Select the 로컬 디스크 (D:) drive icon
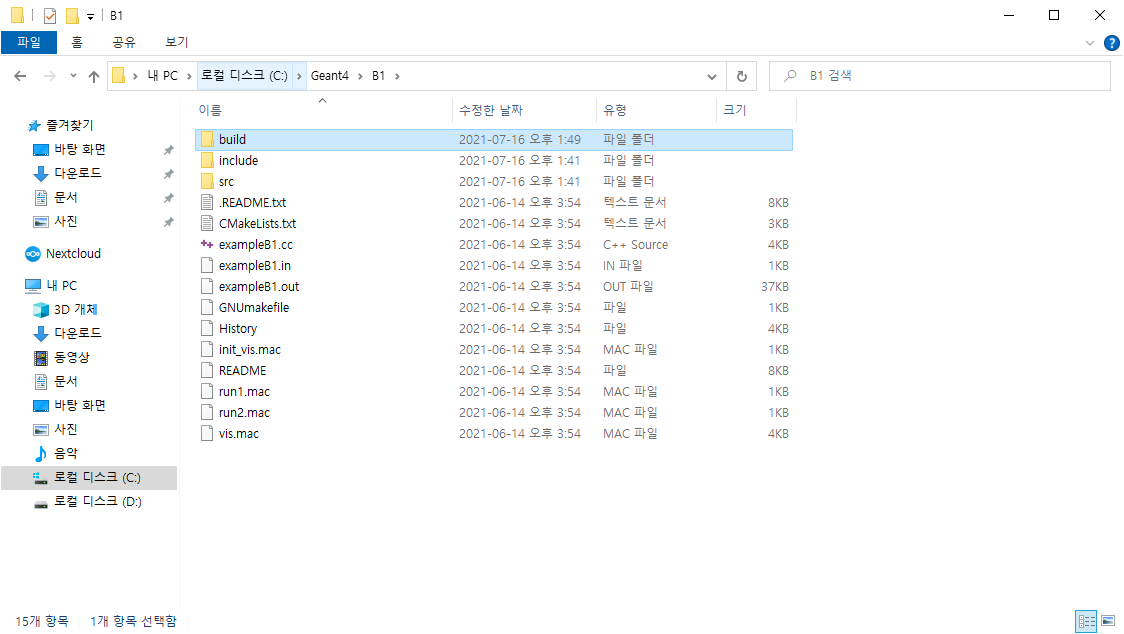This screenshot has height=634, width=1124. tap(41, 502)
